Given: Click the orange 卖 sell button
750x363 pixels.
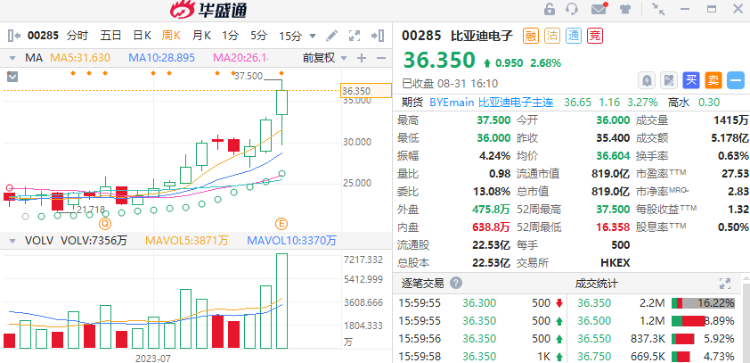Looking at the screenshot, I should click(713, 80).
